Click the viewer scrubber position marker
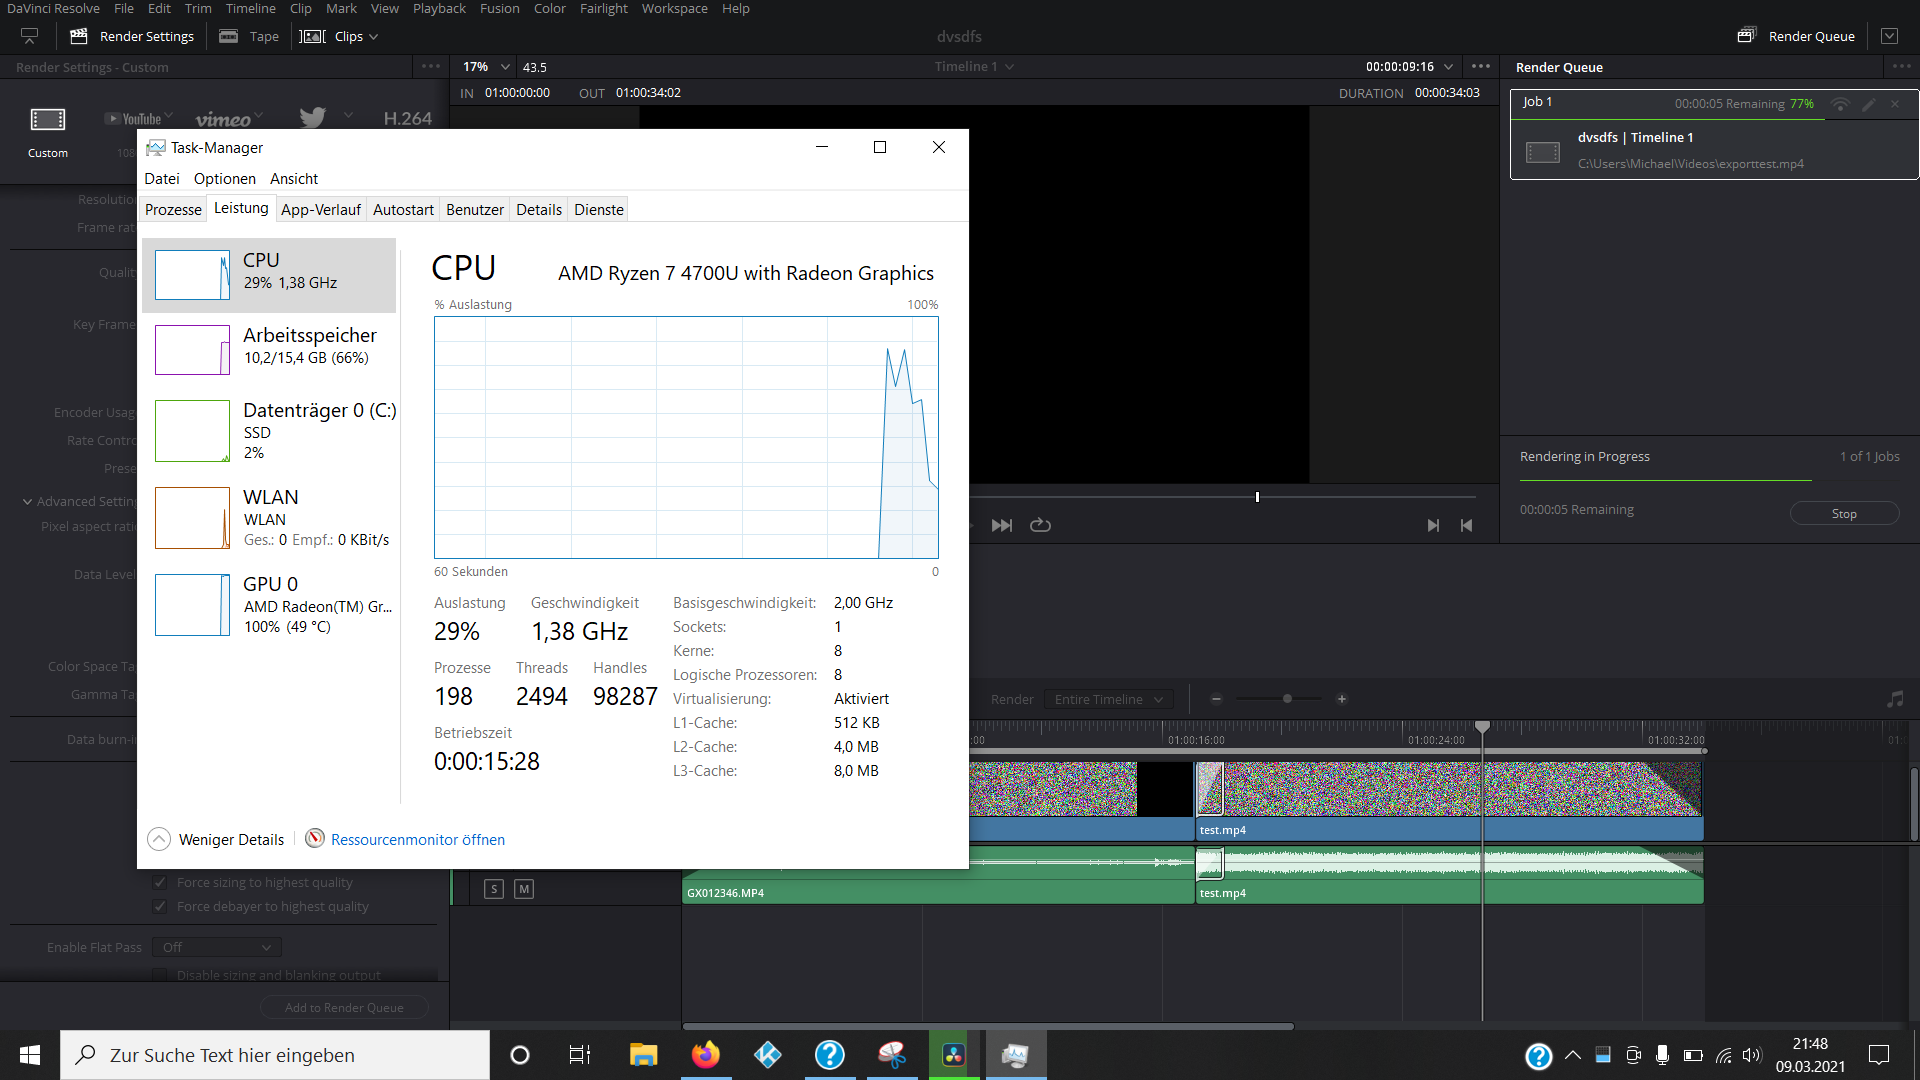The image size is (1920, 1080). coord(1257,497)
